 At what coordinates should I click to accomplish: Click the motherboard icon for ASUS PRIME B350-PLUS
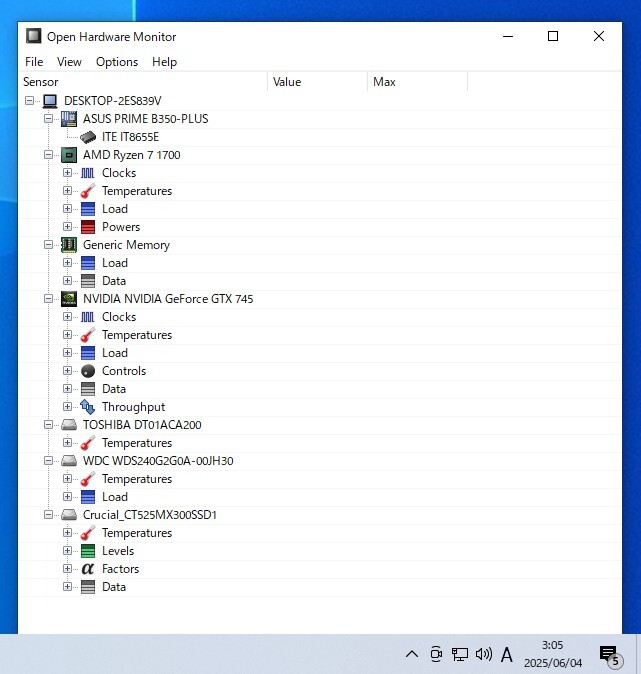tap(69, 119)
